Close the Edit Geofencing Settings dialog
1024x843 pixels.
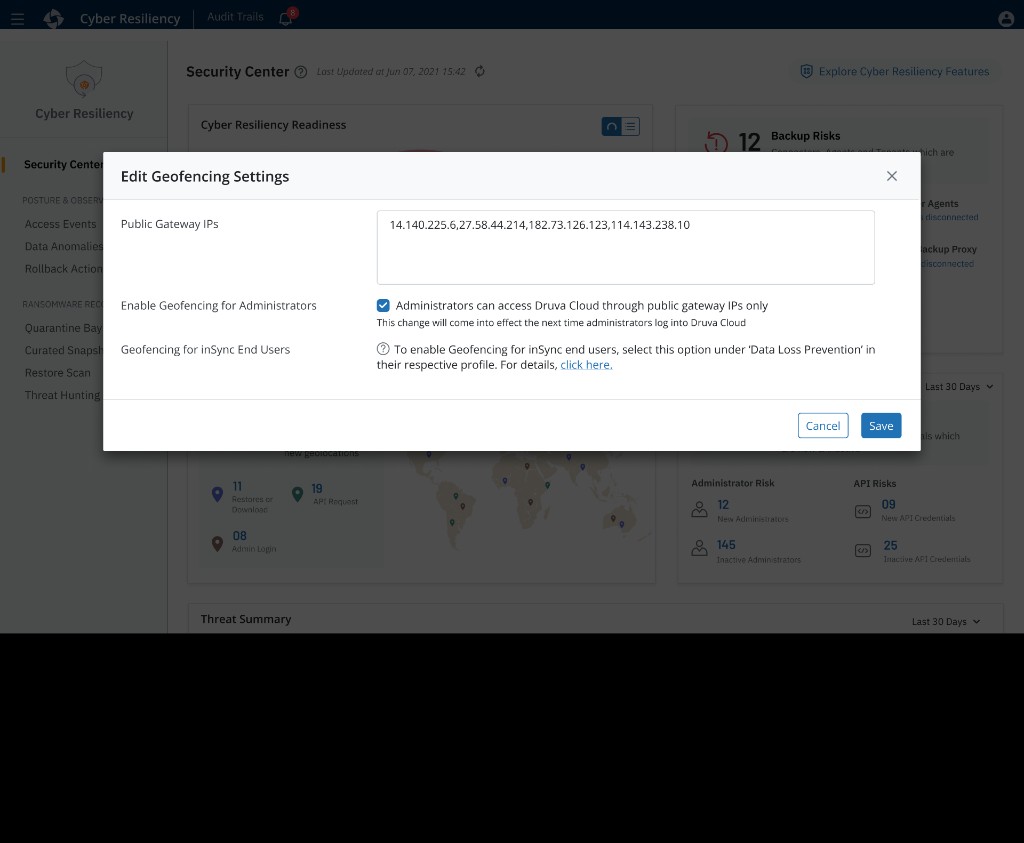click(891, 176)
